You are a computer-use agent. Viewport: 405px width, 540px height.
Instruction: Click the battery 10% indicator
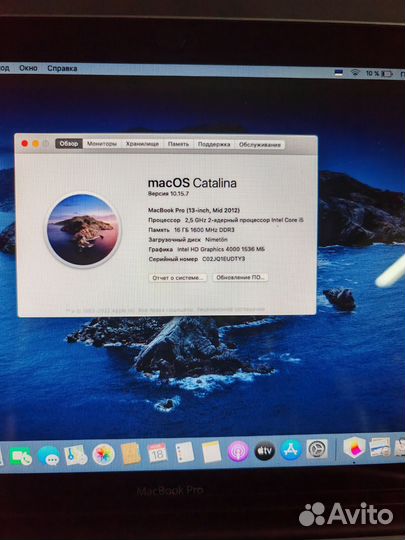point(379,73)
